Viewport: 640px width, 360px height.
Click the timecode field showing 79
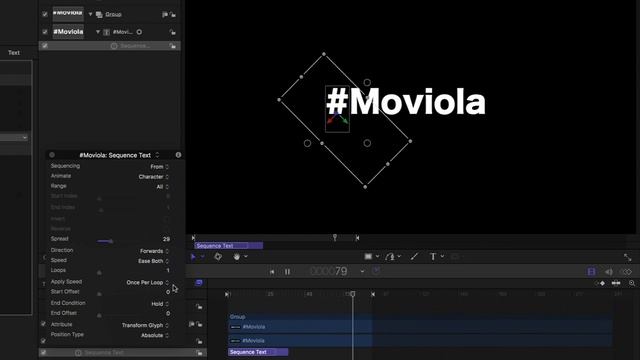(329, 271)
